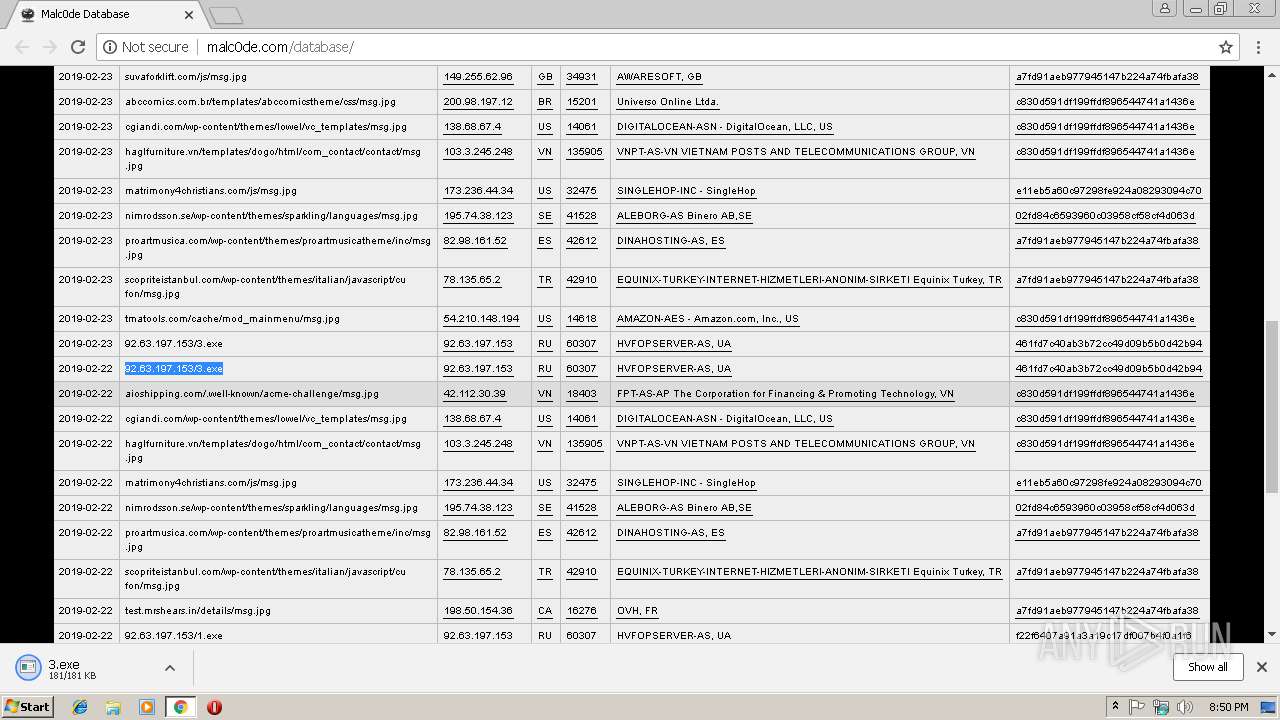The width and height of the screenshot is (1280, 720).
Task: Open IP link 200.98.197.12
Action: point(478,102)
